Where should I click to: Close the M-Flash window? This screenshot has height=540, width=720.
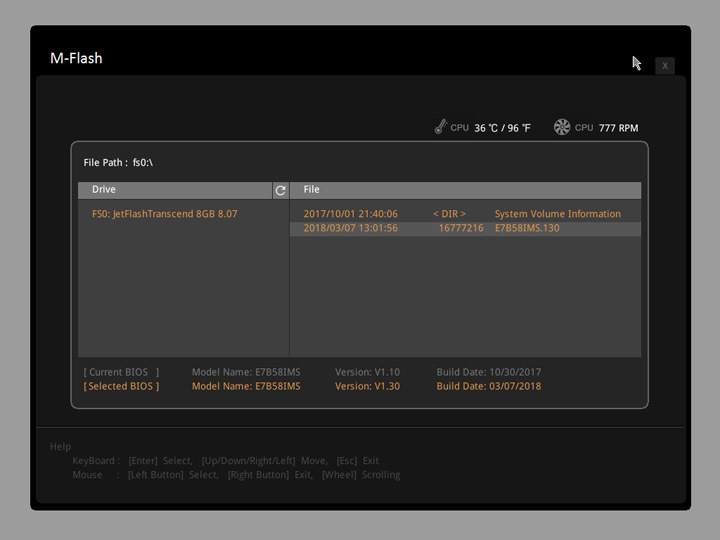click(x=665, y=66)
